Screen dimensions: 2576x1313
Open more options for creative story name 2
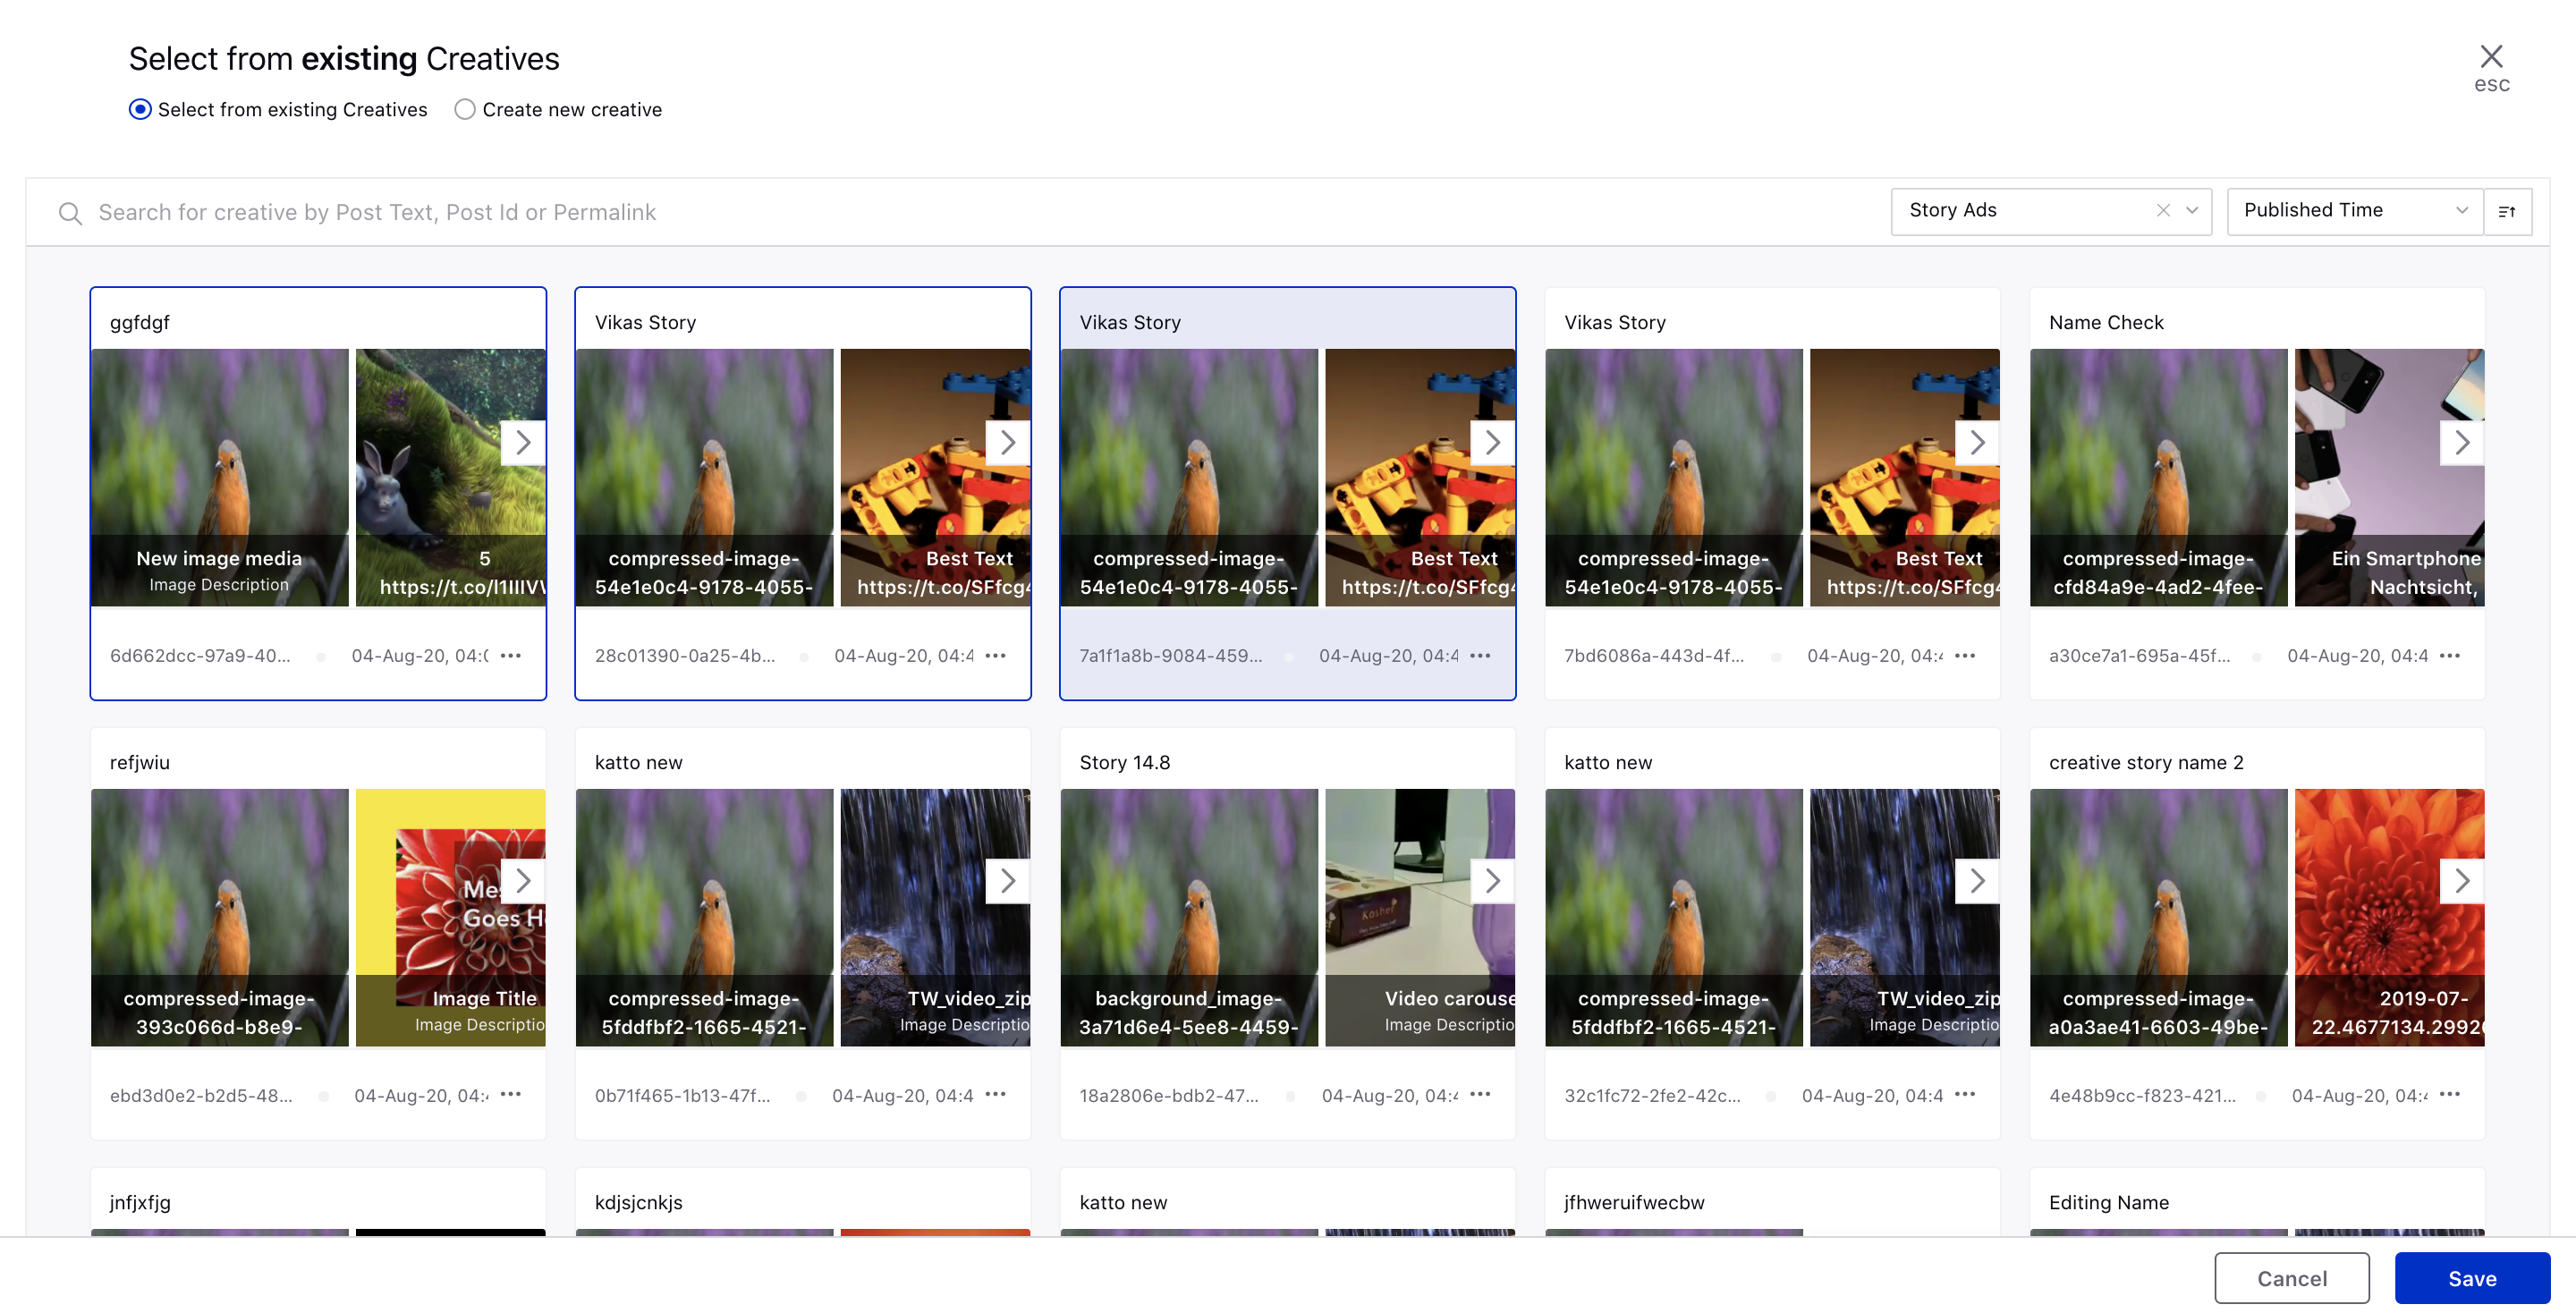2451,1095
